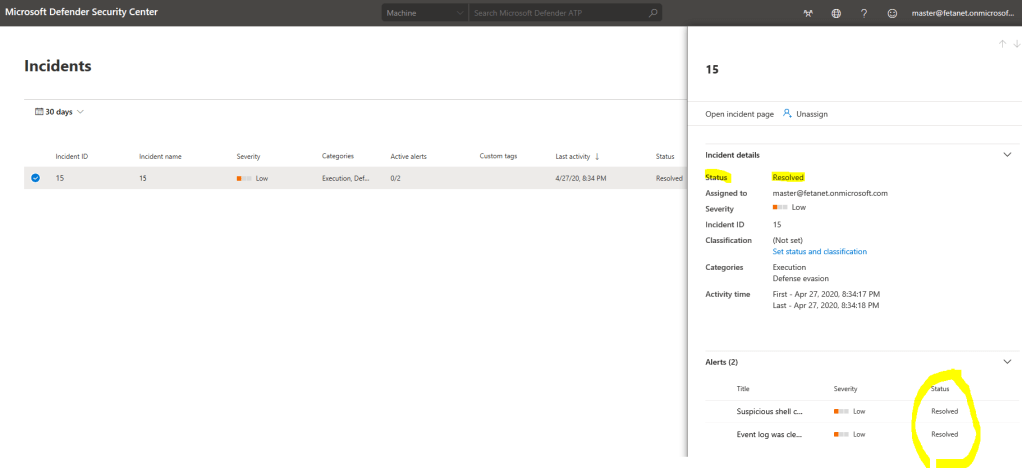Image resolution: width=1022 pixels, height=468 pixels.
Task: Click the Open incident page link
Action: (739, 114)
